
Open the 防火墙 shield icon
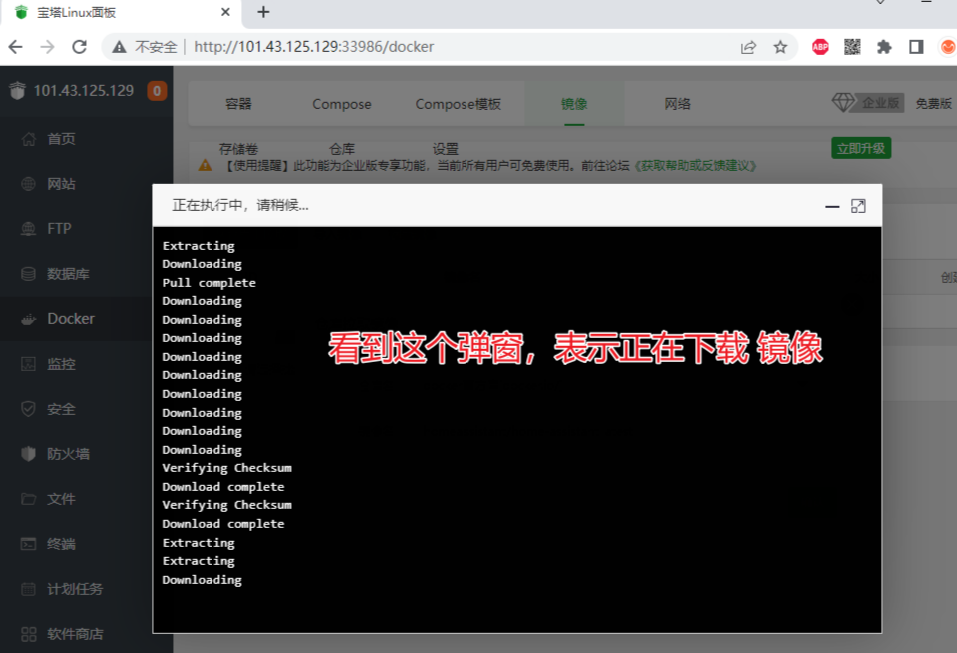28,454
